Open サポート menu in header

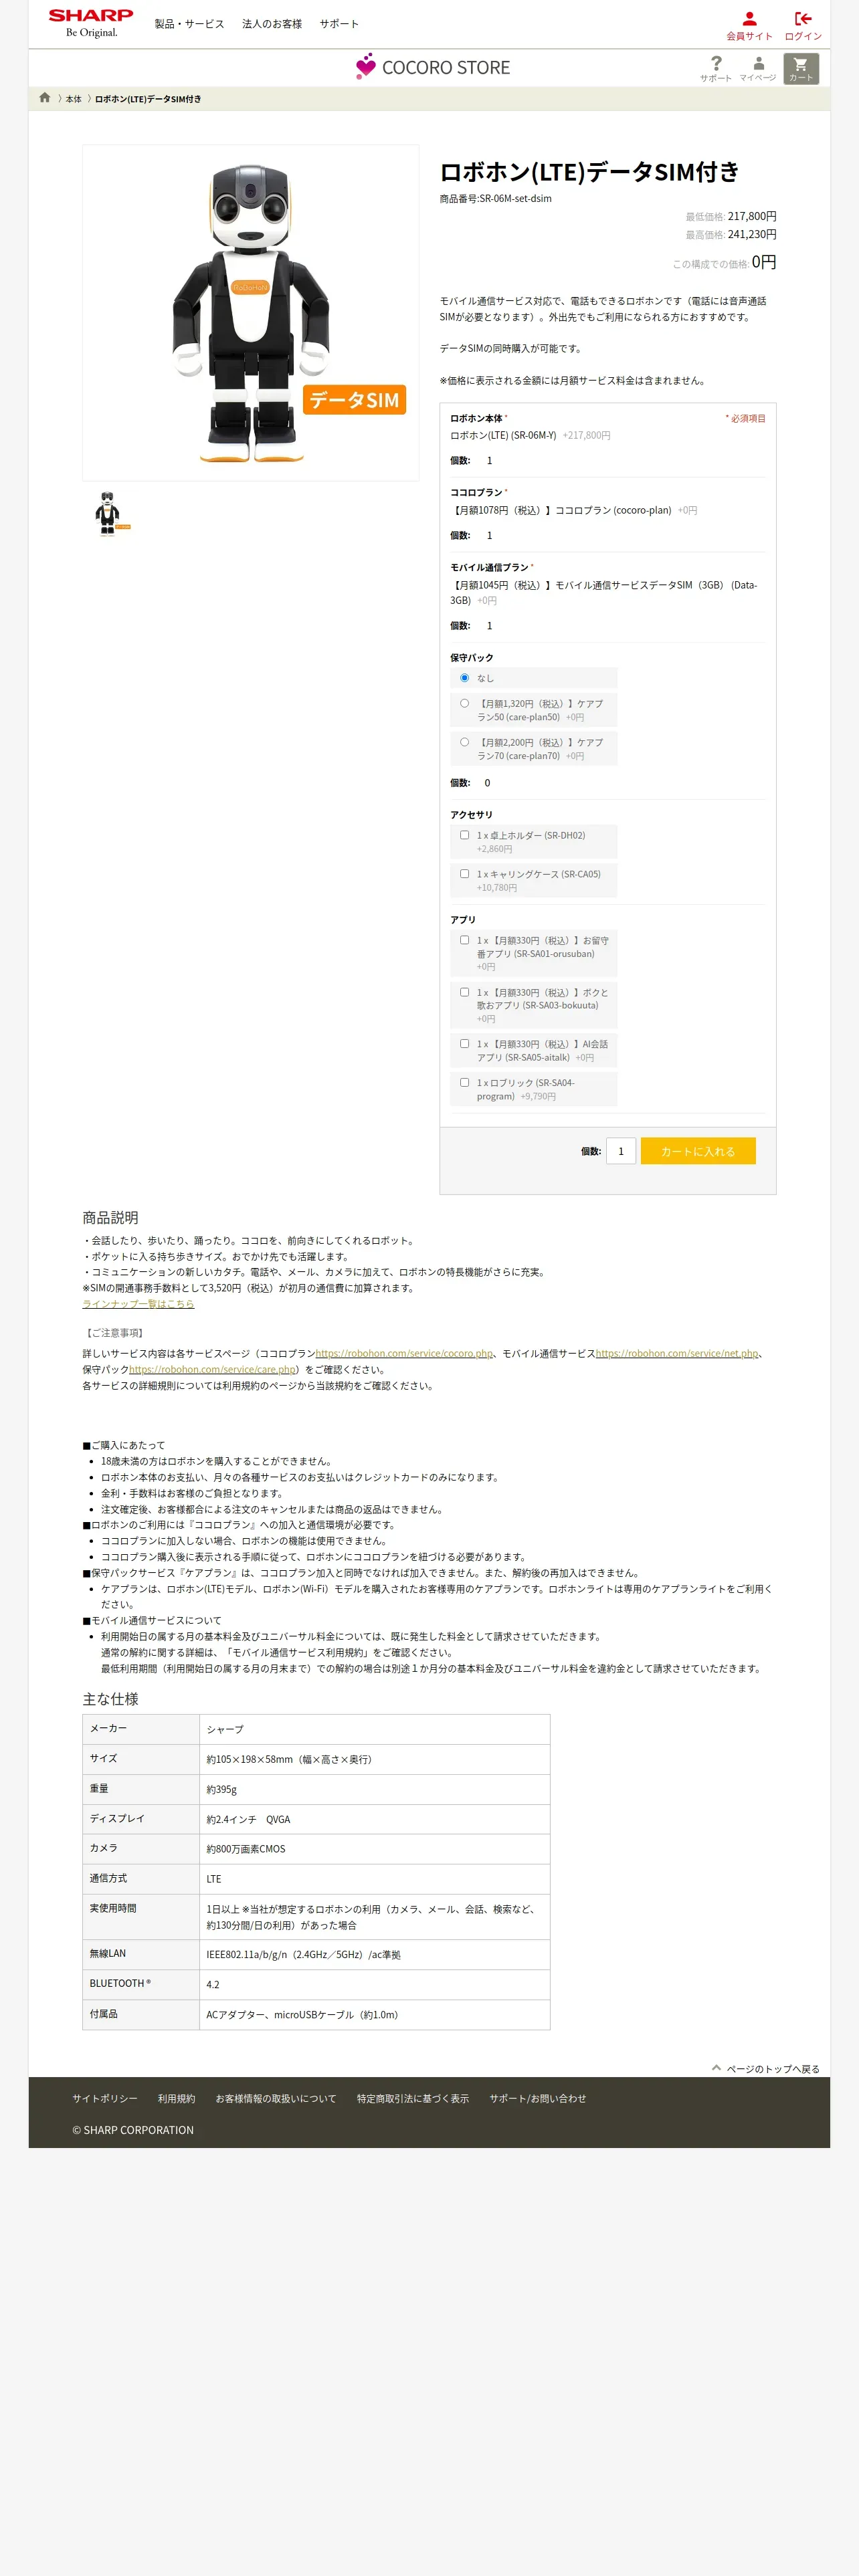[x=339, y=24]
